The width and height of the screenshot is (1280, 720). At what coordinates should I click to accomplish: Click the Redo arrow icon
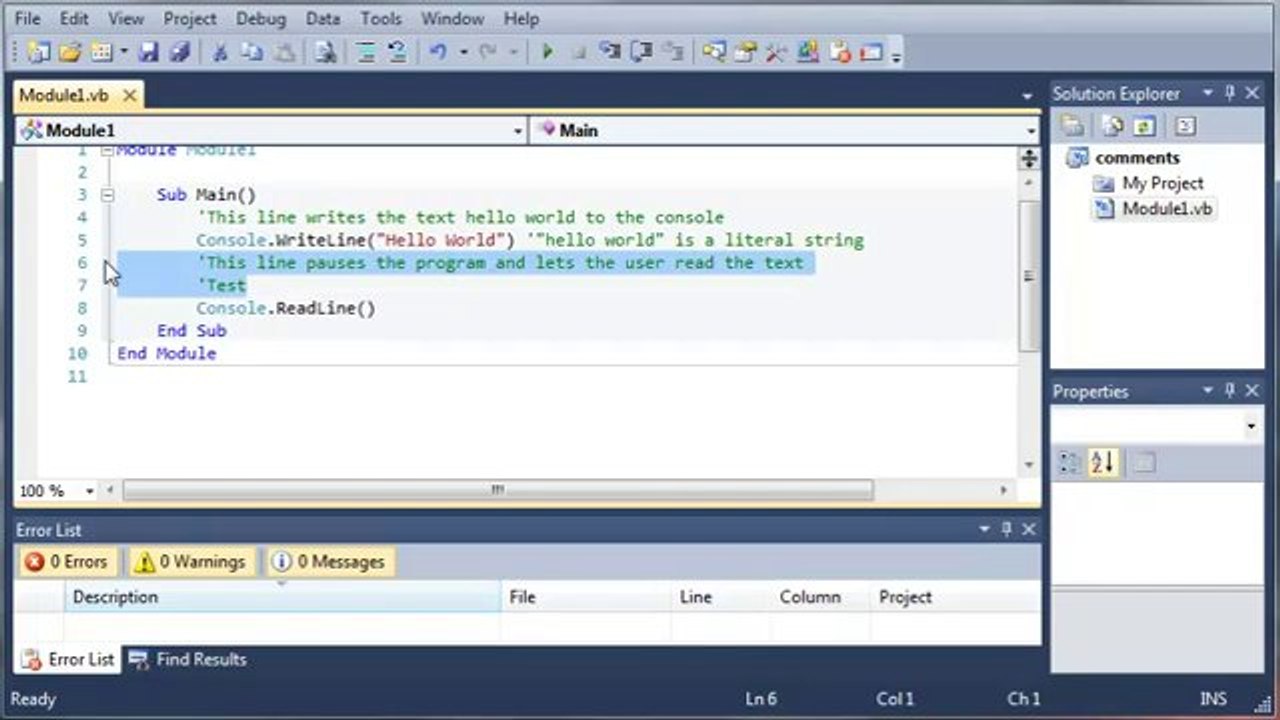click(488, 52)
